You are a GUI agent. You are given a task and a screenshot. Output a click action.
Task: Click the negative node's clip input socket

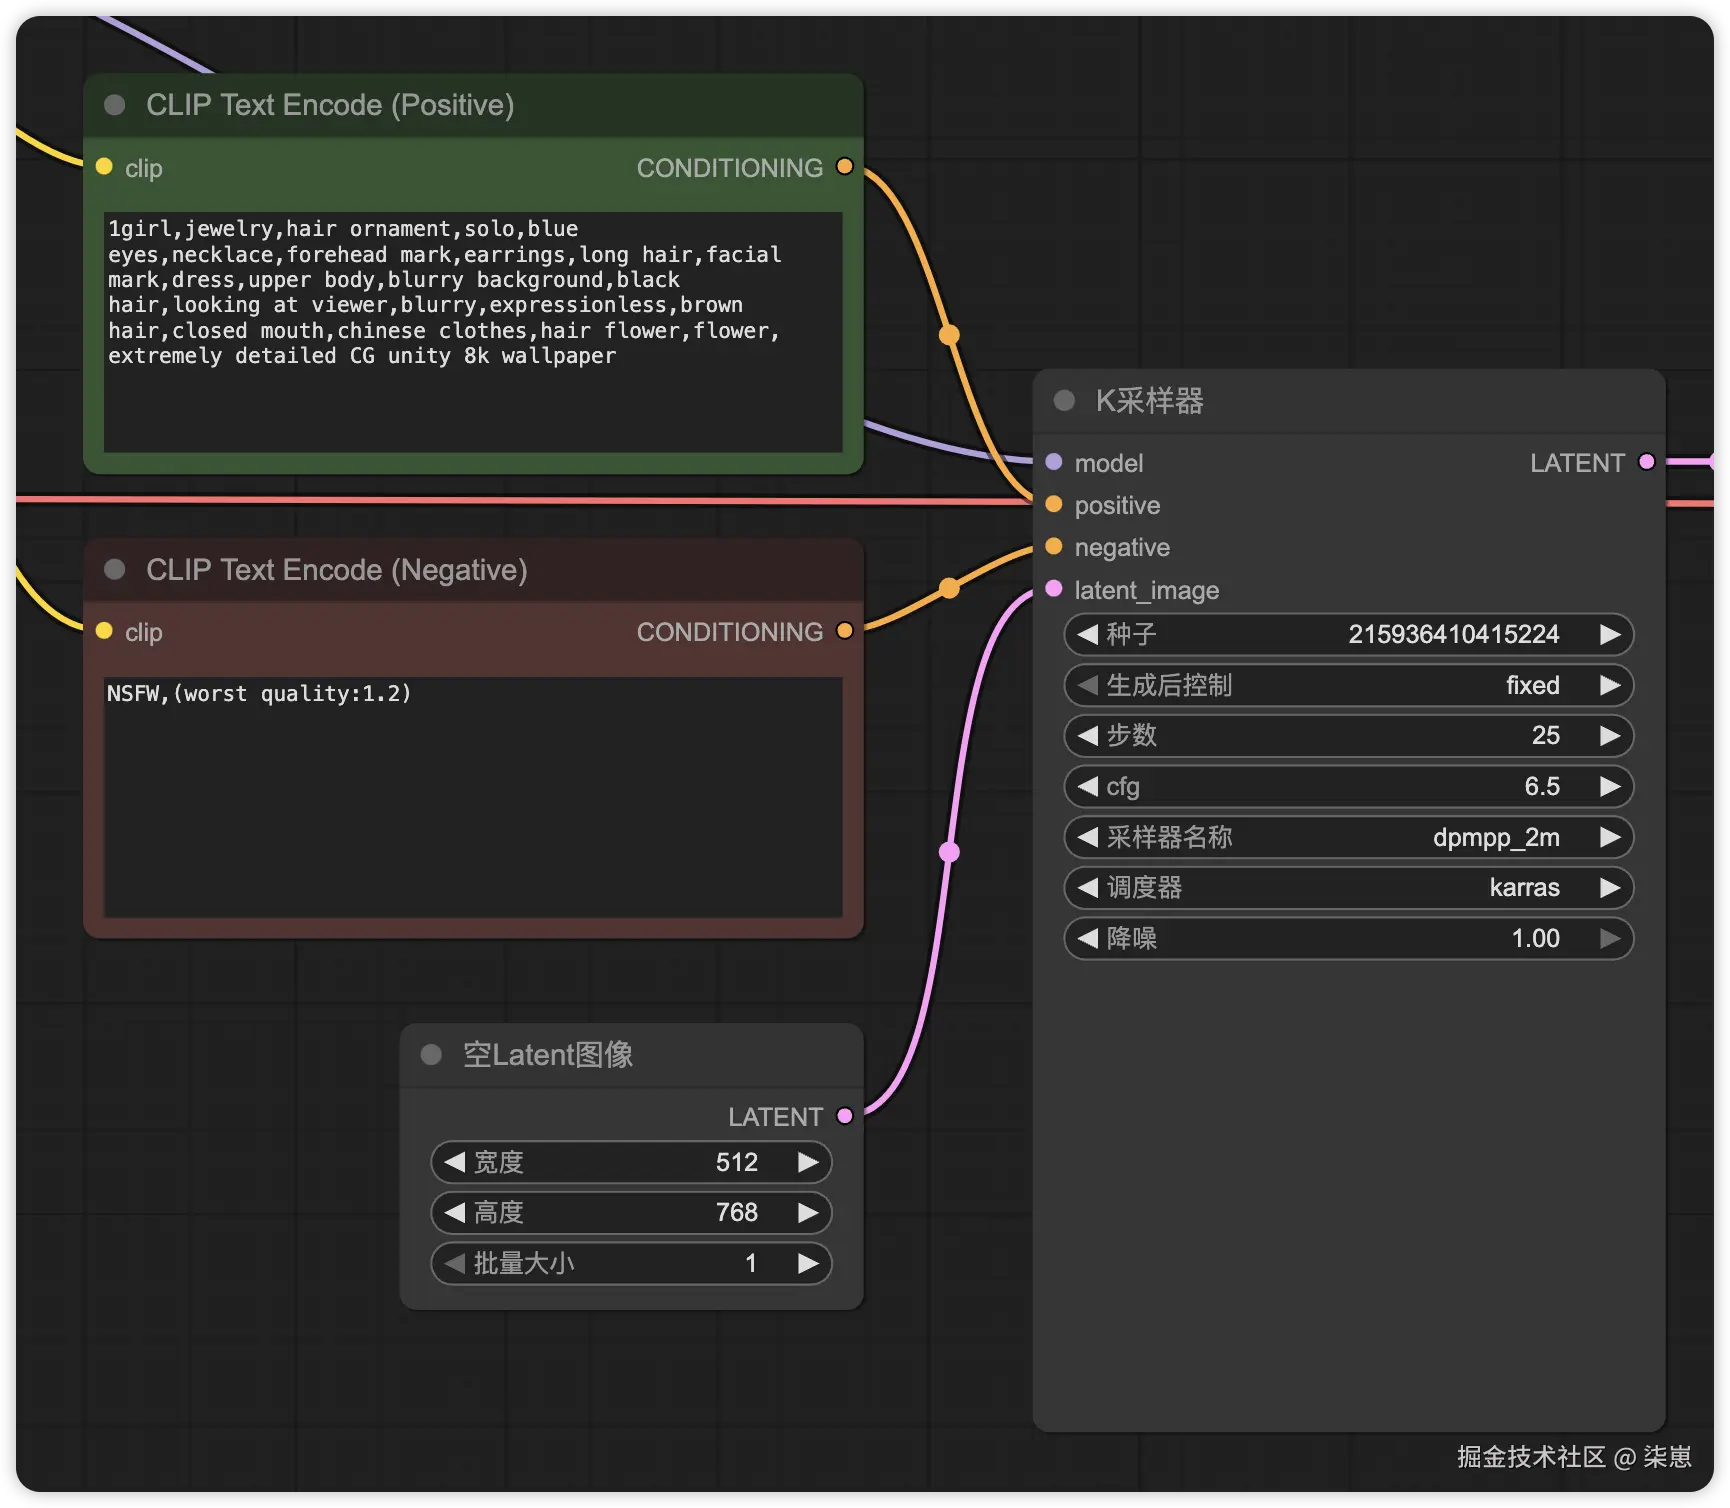coord(104,631)
